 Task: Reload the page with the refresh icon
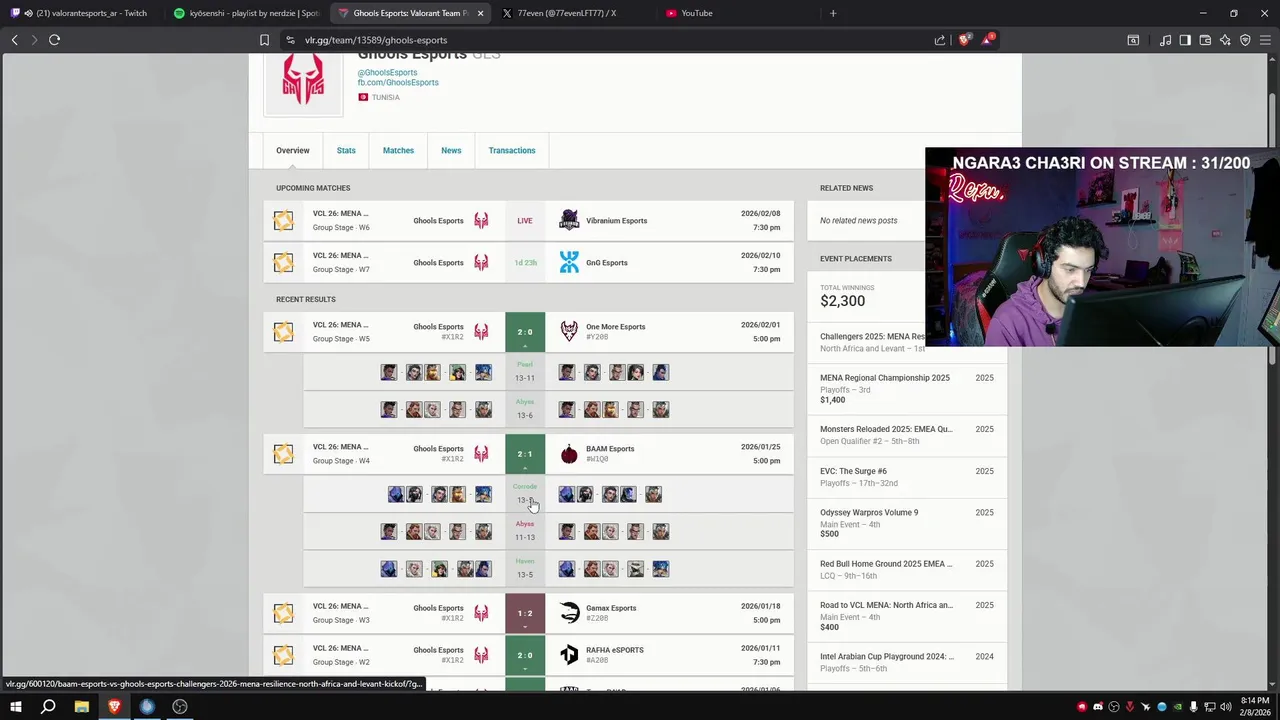tap(54, 40)
